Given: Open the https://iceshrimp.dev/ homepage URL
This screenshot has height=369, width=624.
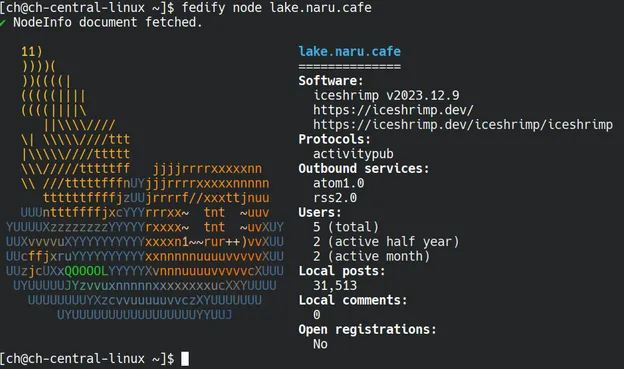Looking at the screenshot, I should click(x=393, y=110).
